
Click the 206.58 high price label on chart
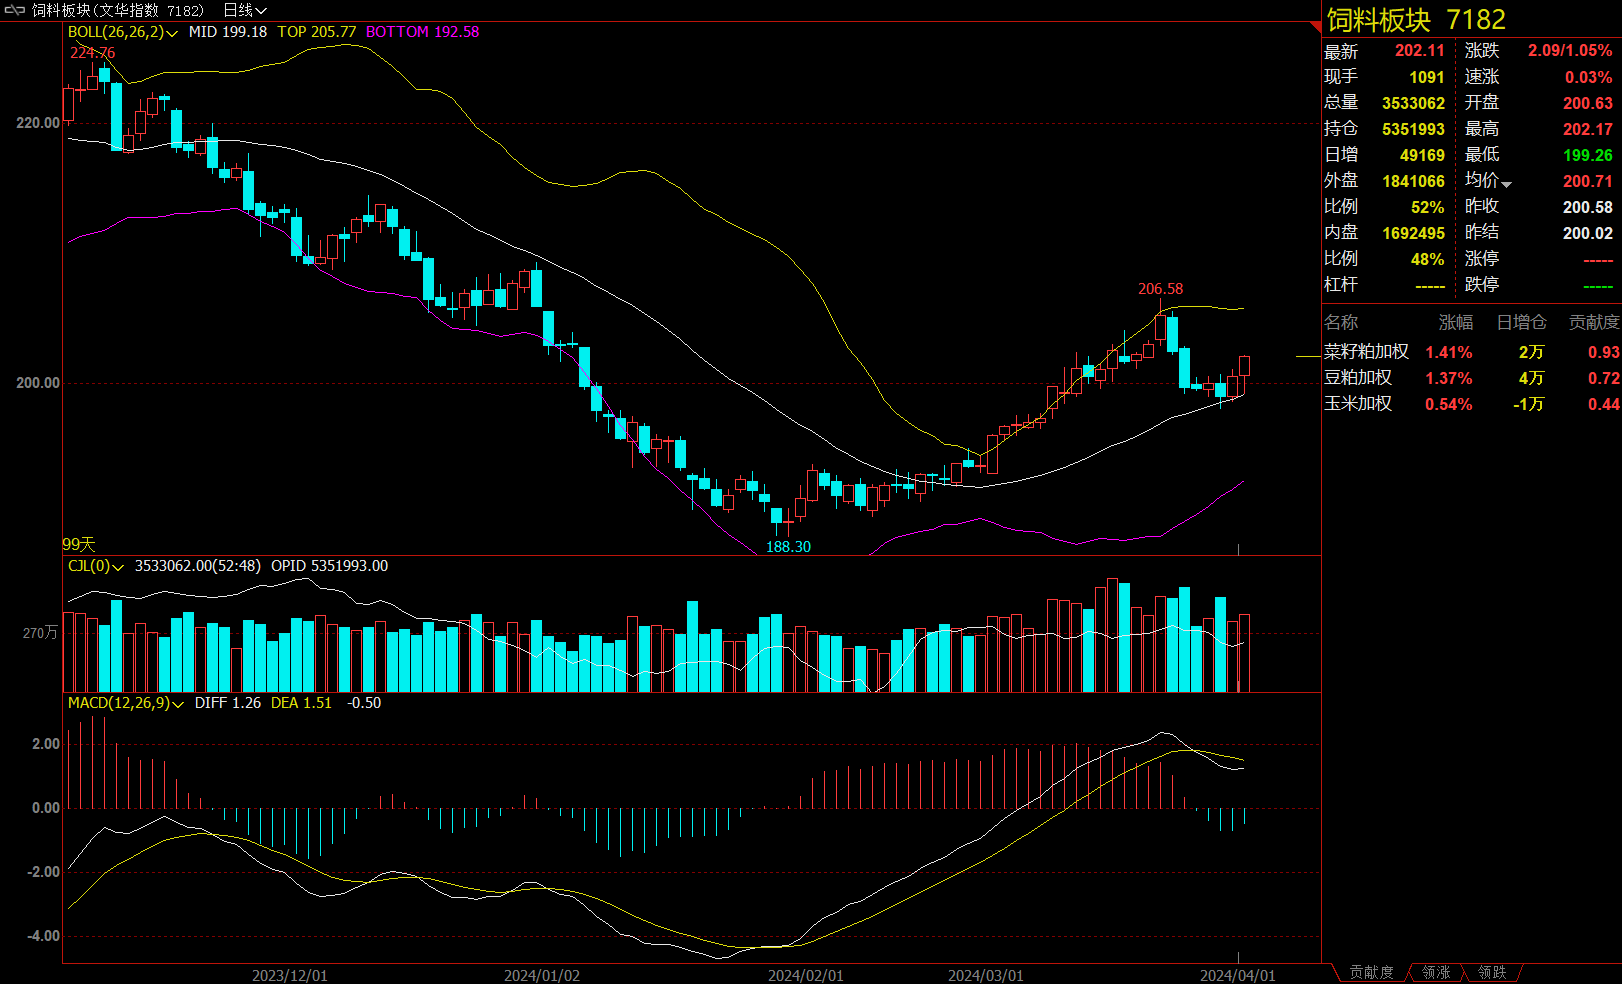point(1160,289)
